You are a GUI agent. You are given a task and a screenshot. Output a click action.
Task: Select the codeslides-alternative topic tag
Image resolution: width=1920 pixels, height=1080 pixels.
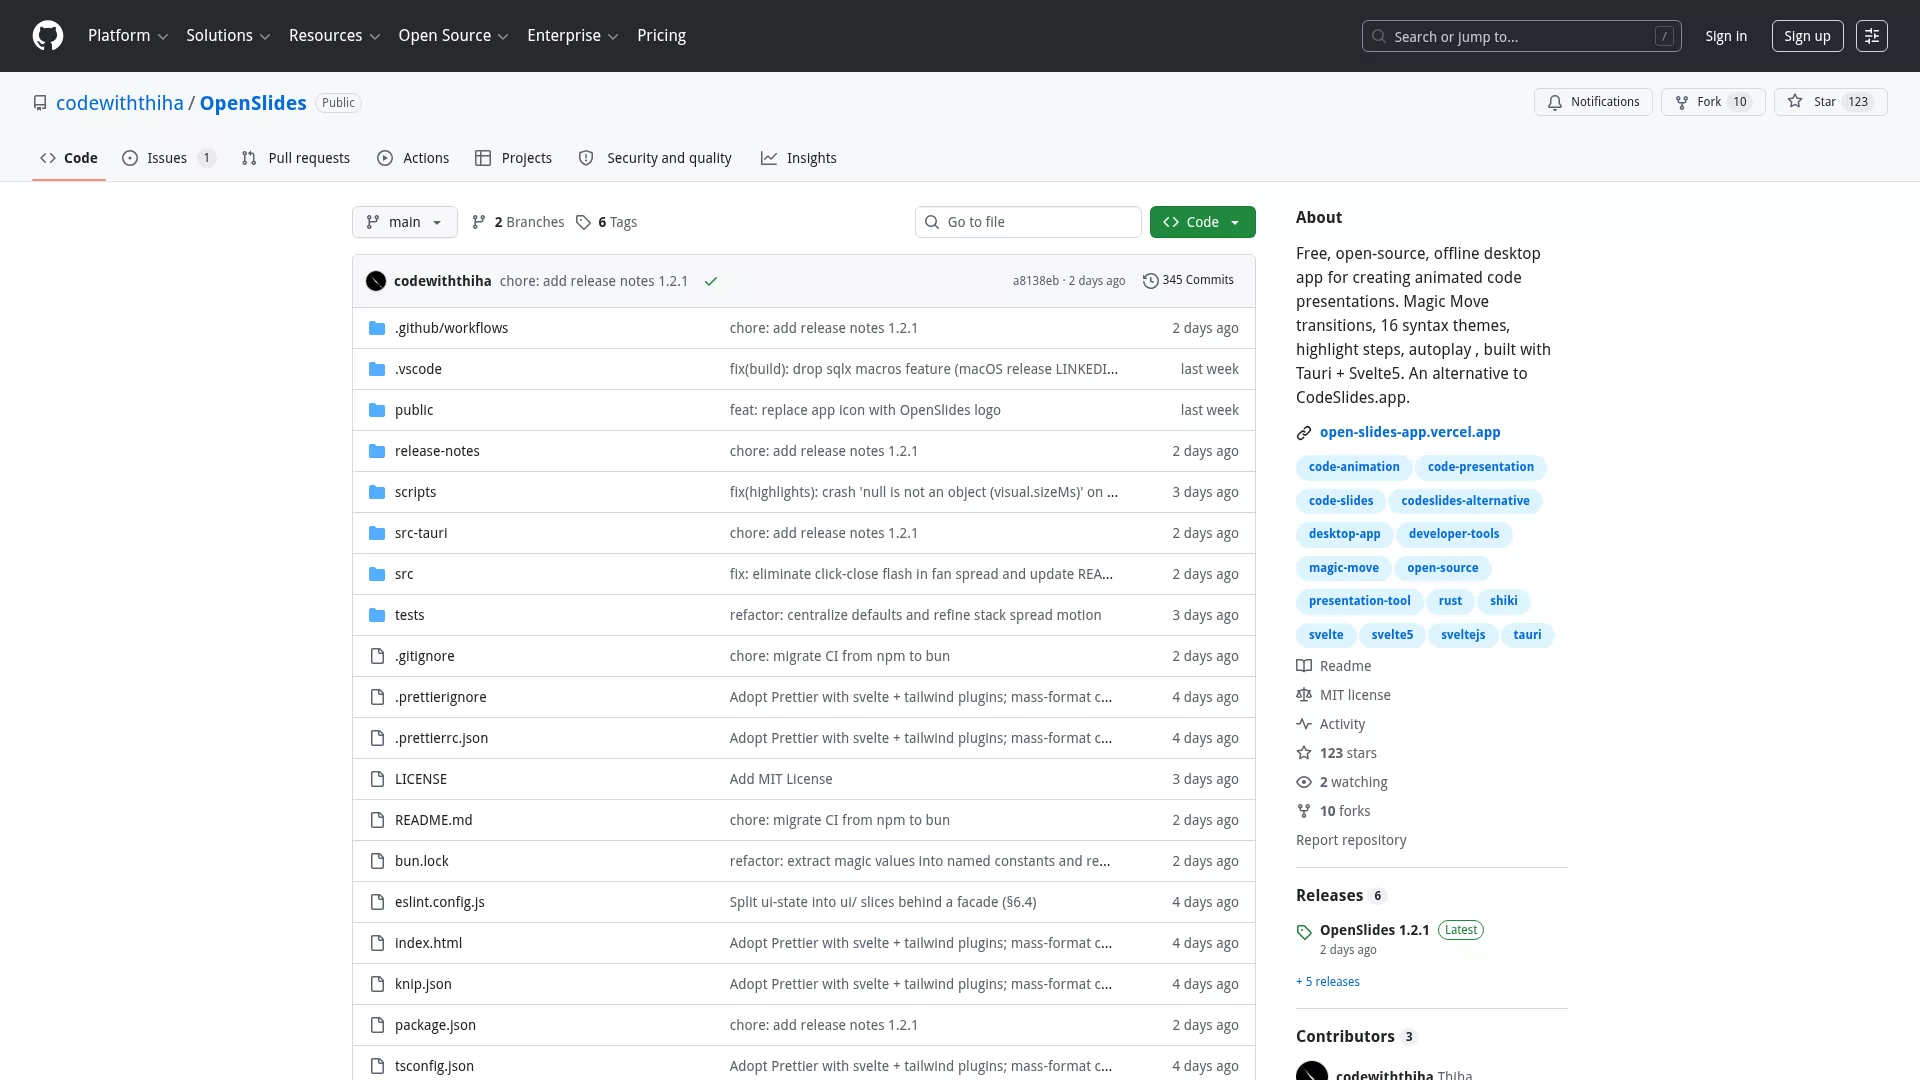point(1465,501)
